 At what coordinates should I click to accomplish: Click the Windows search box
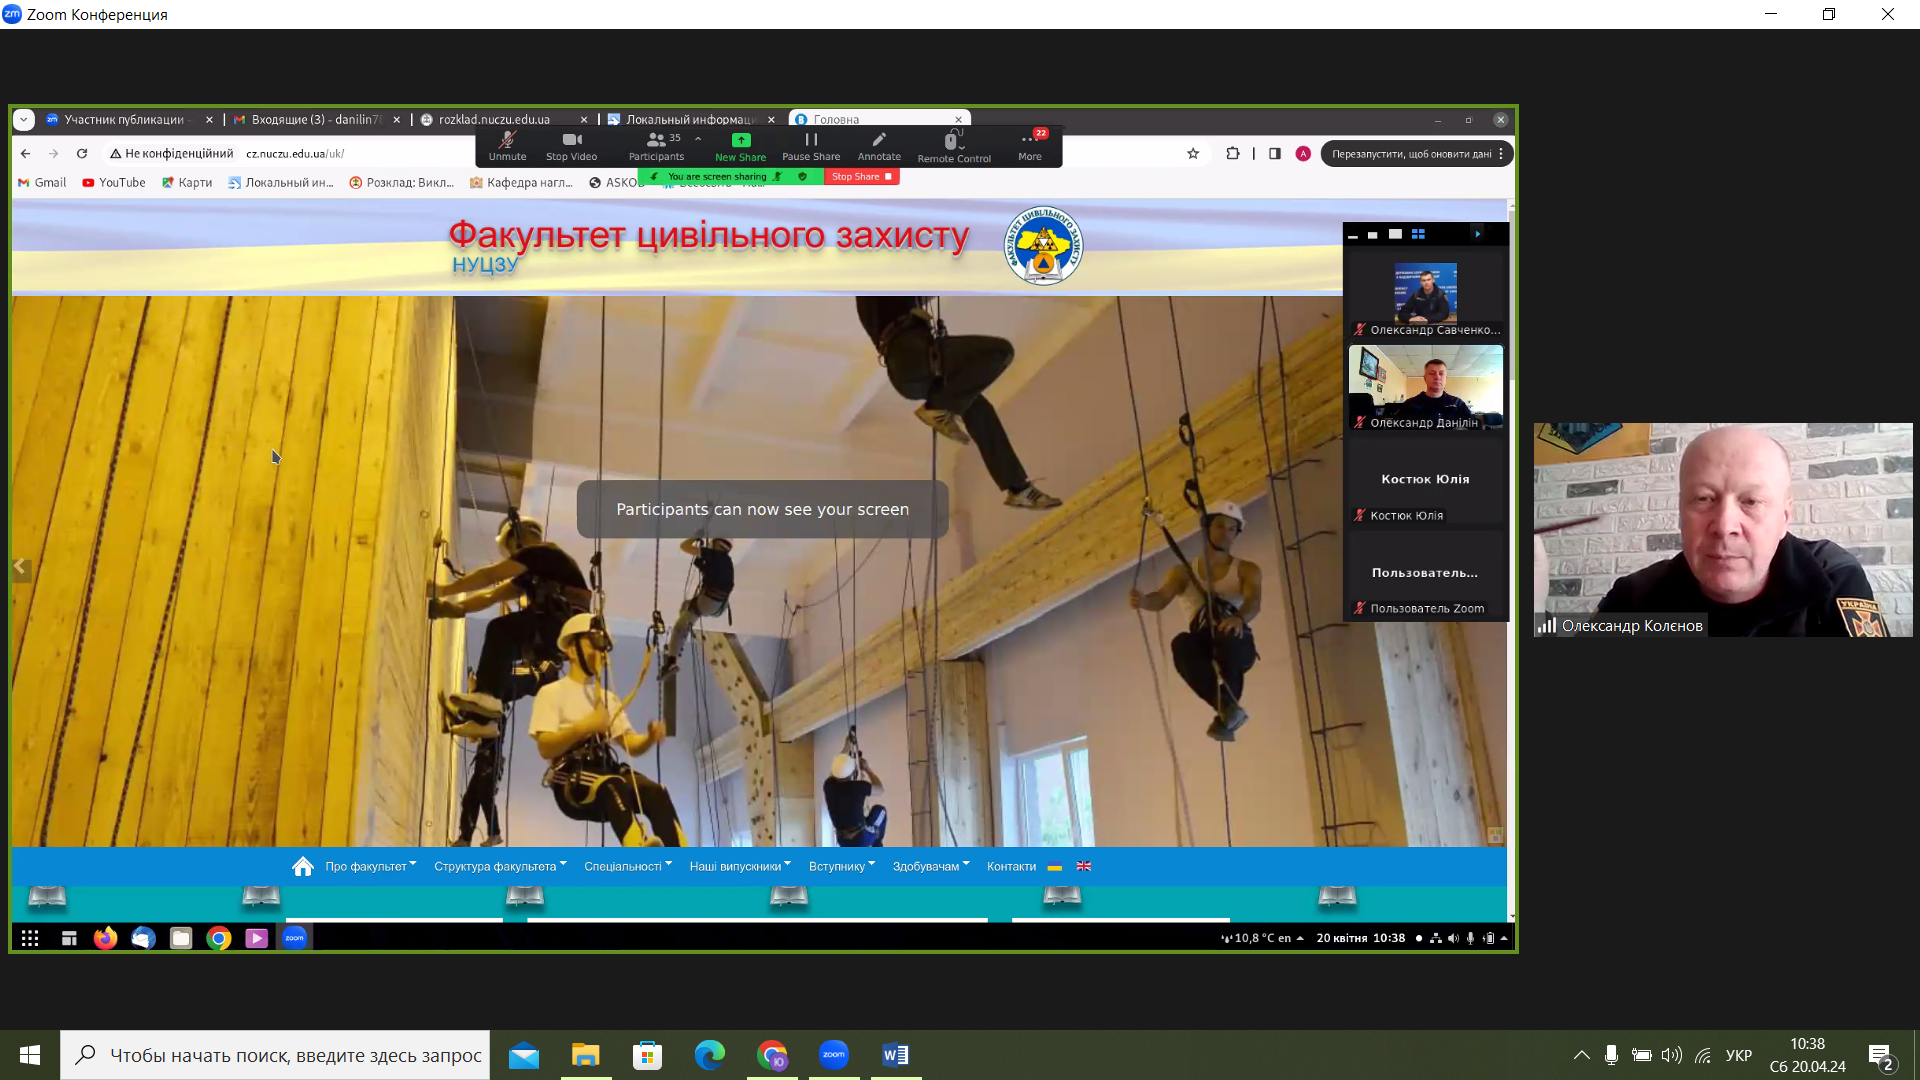(275, 1055)
